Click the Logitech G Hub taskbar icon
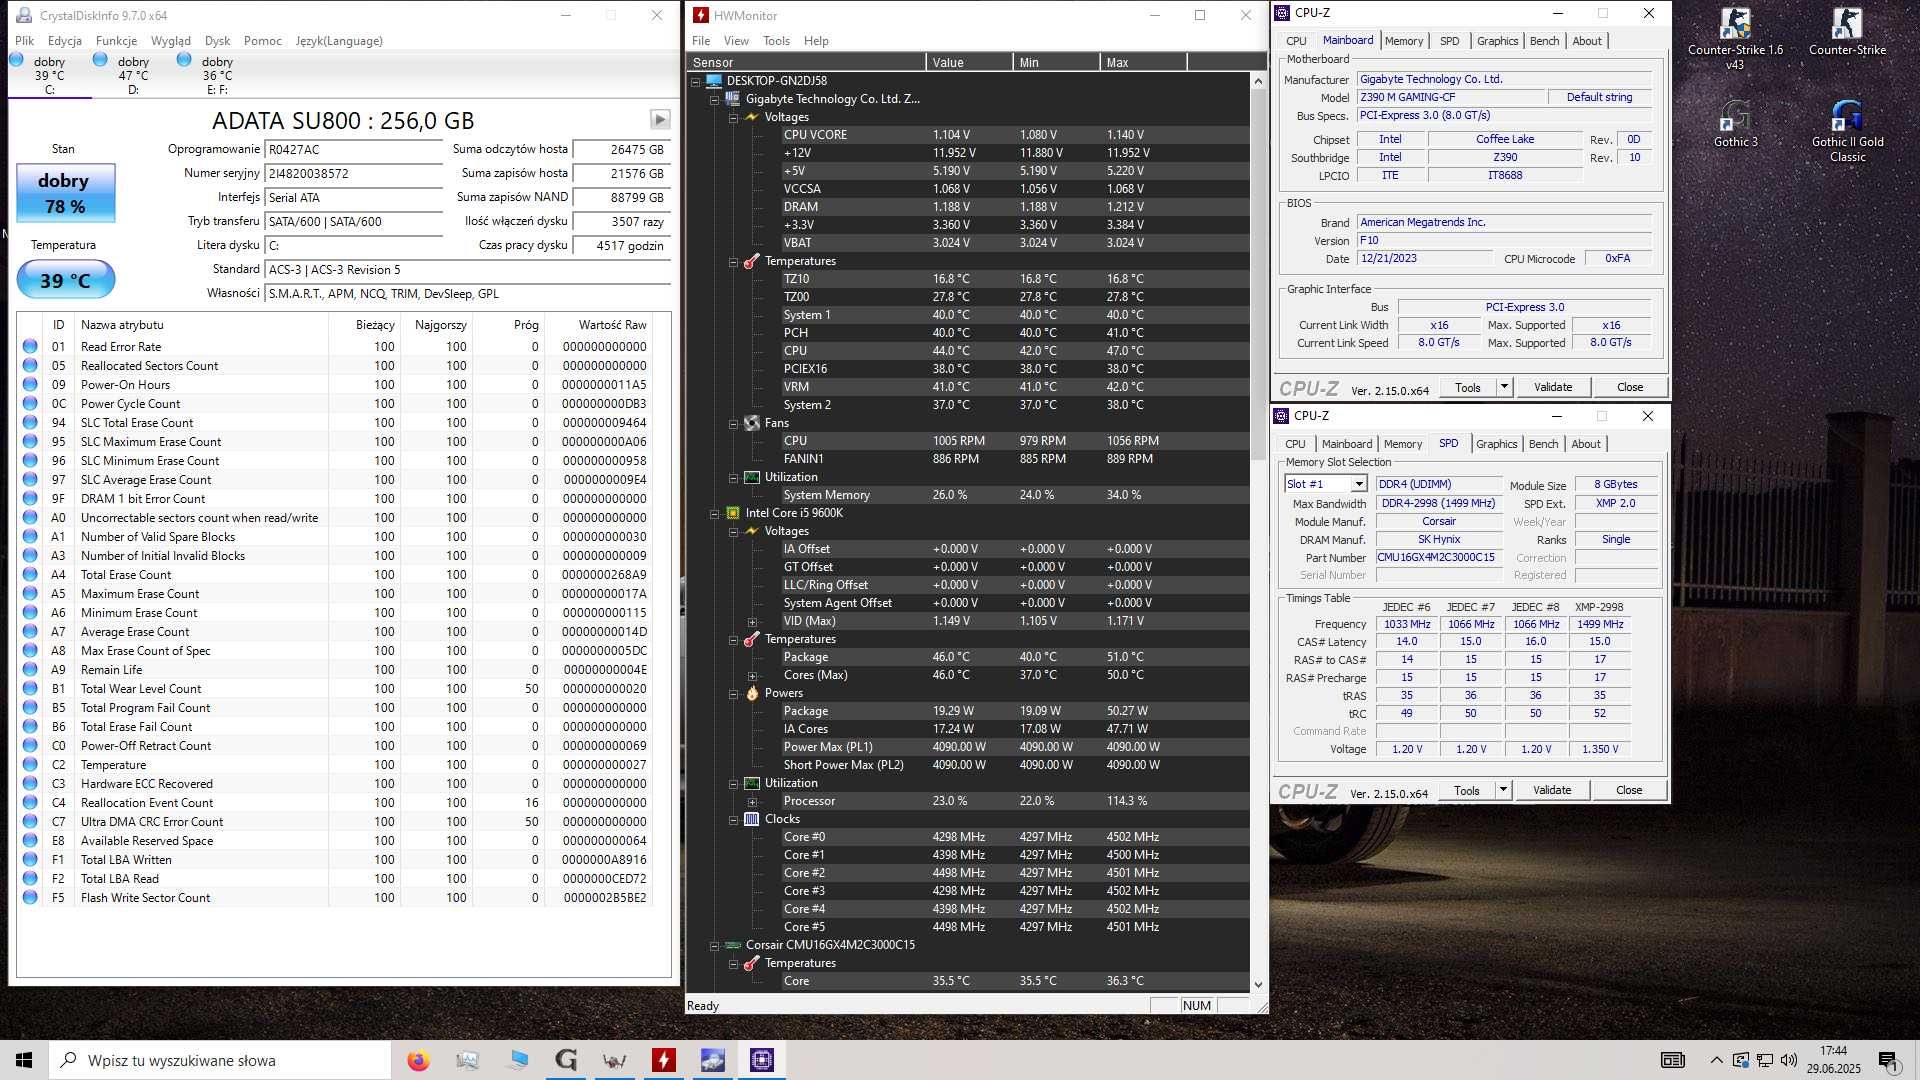Screen dimensions: 1920x1080 (566, 1060)
